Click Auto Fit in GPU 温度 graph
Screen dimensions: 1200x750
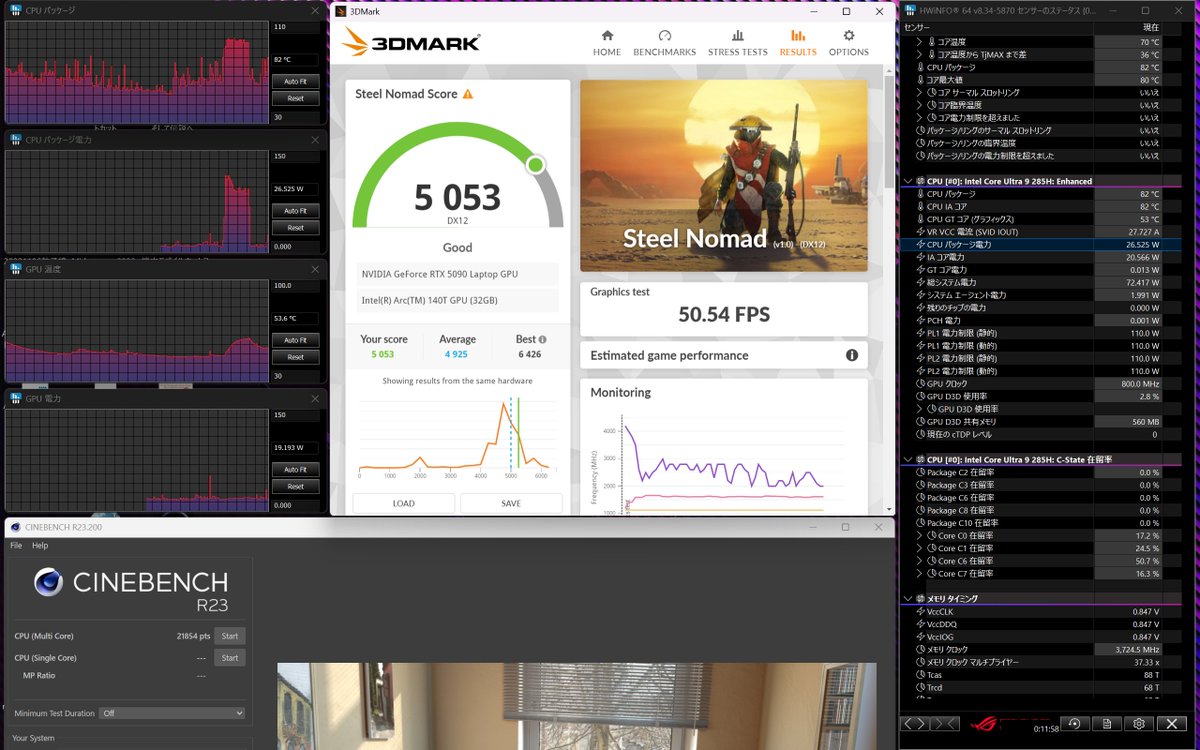[x=295, y=340]
